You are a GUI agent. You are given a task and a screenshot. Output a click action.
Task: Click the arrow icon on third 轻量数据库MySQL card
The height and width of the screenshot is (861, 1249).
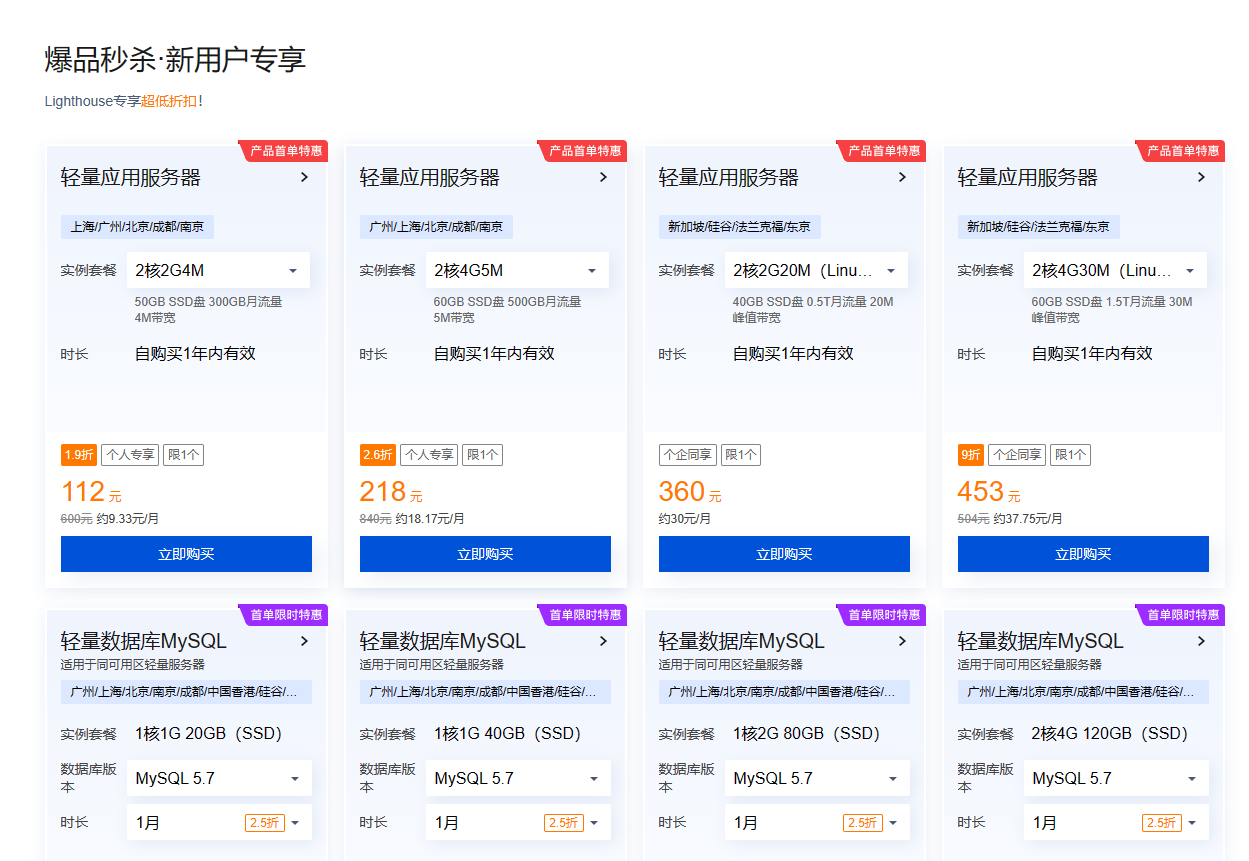pos(903,640)
